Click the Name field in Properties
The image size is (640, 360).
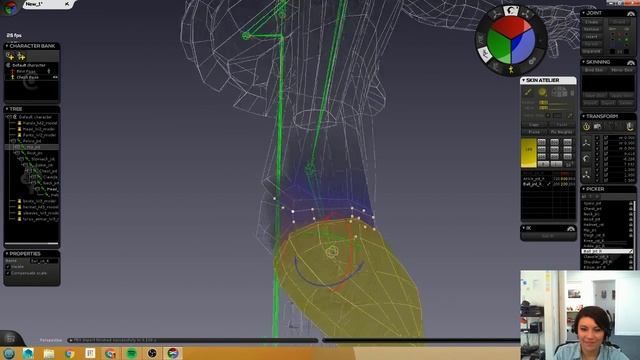click(44, 260)
